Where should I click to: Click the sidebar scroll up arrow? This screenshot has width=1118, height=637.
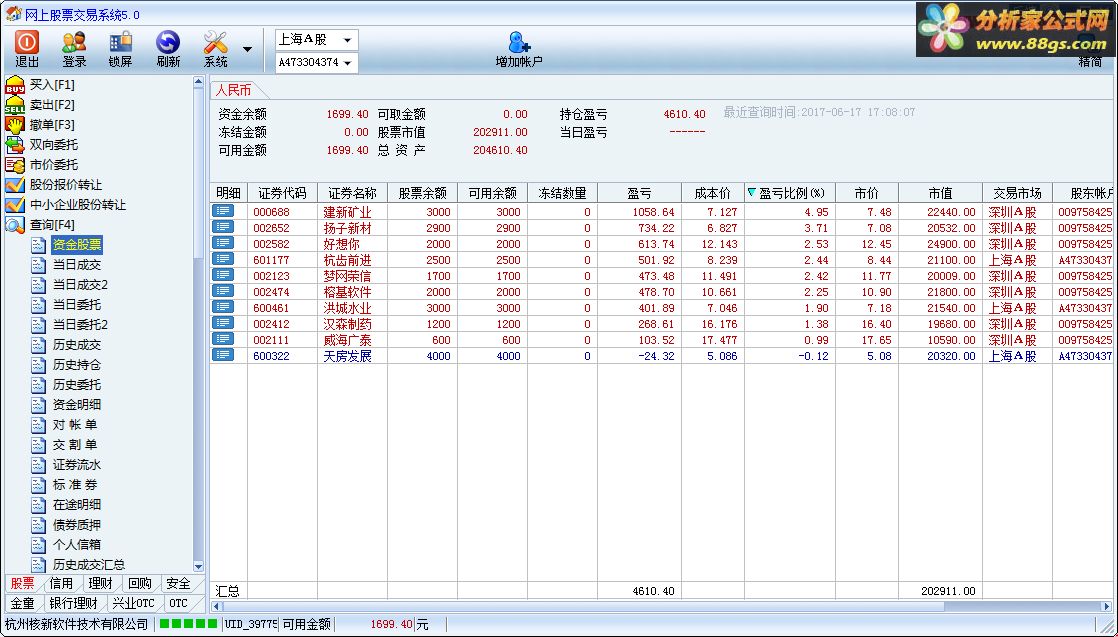coord(198,82)
